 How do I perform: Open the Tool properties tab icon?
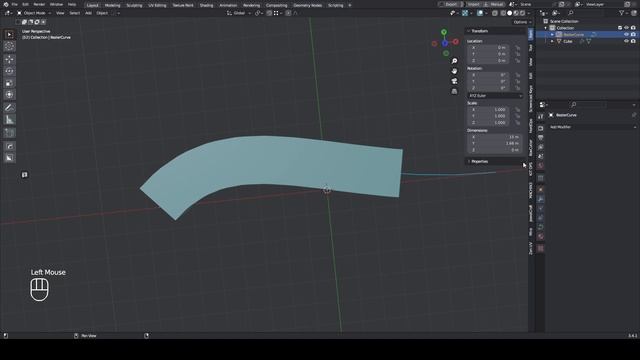(540, 117)
